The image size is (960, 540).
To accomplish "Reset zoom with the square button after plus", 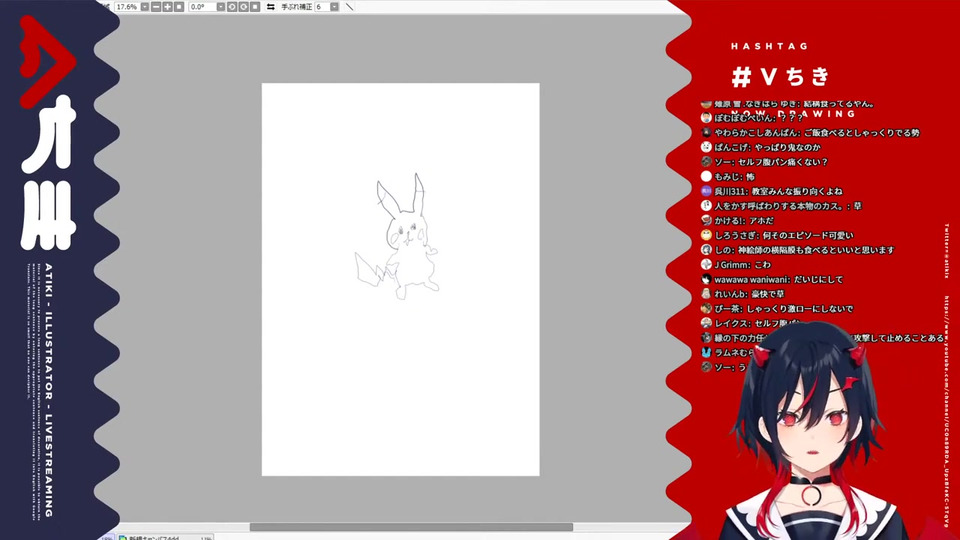I will (179, 7).
